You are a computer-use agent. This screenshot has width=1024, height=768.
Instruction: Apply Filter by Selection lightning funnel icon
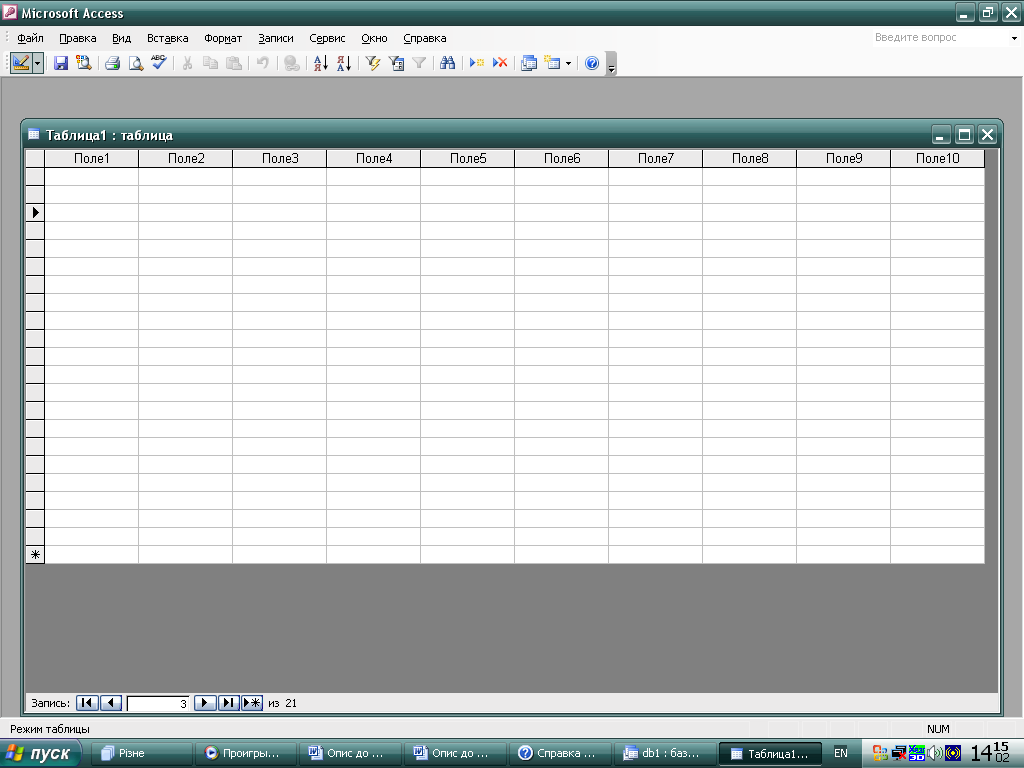373,63
